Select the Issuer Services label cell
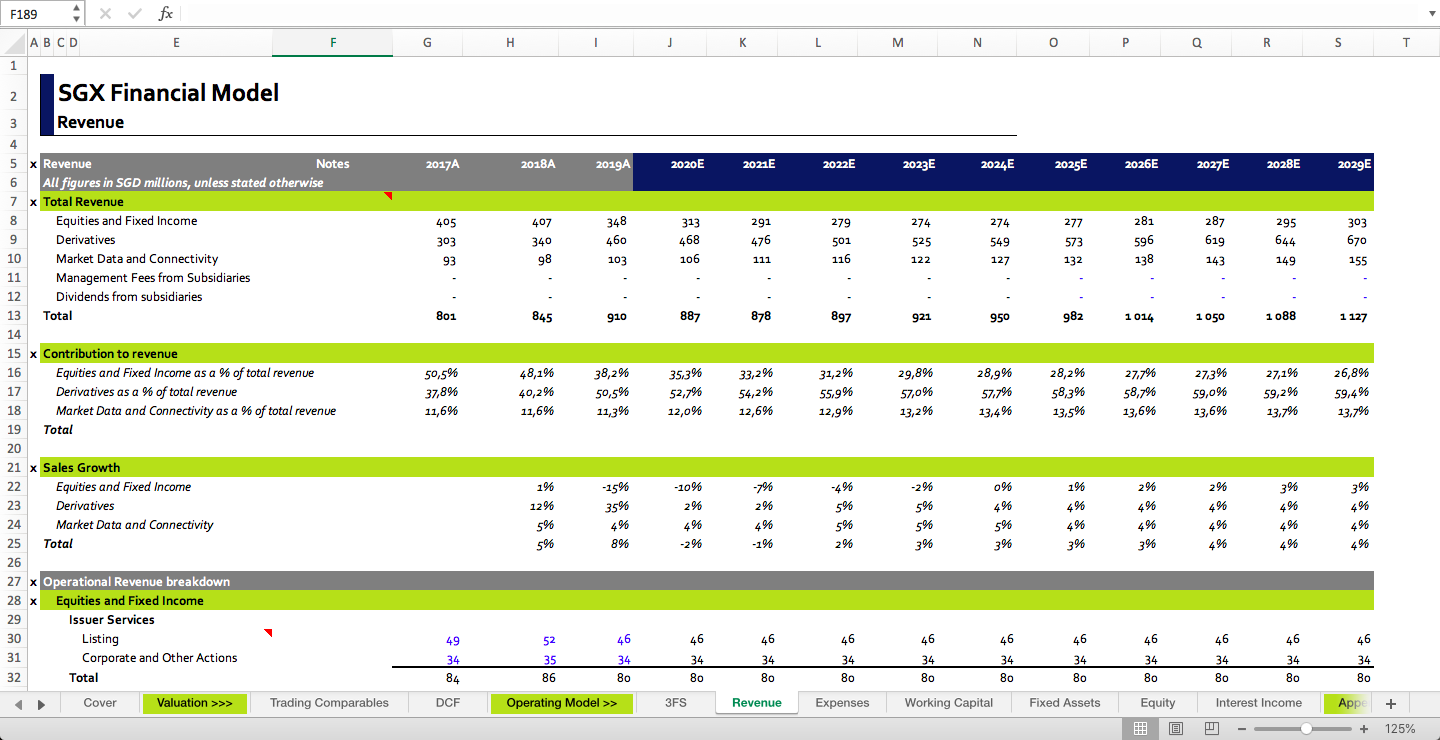This screenshot has height=740, width=1440. click(x=111, y=620)
